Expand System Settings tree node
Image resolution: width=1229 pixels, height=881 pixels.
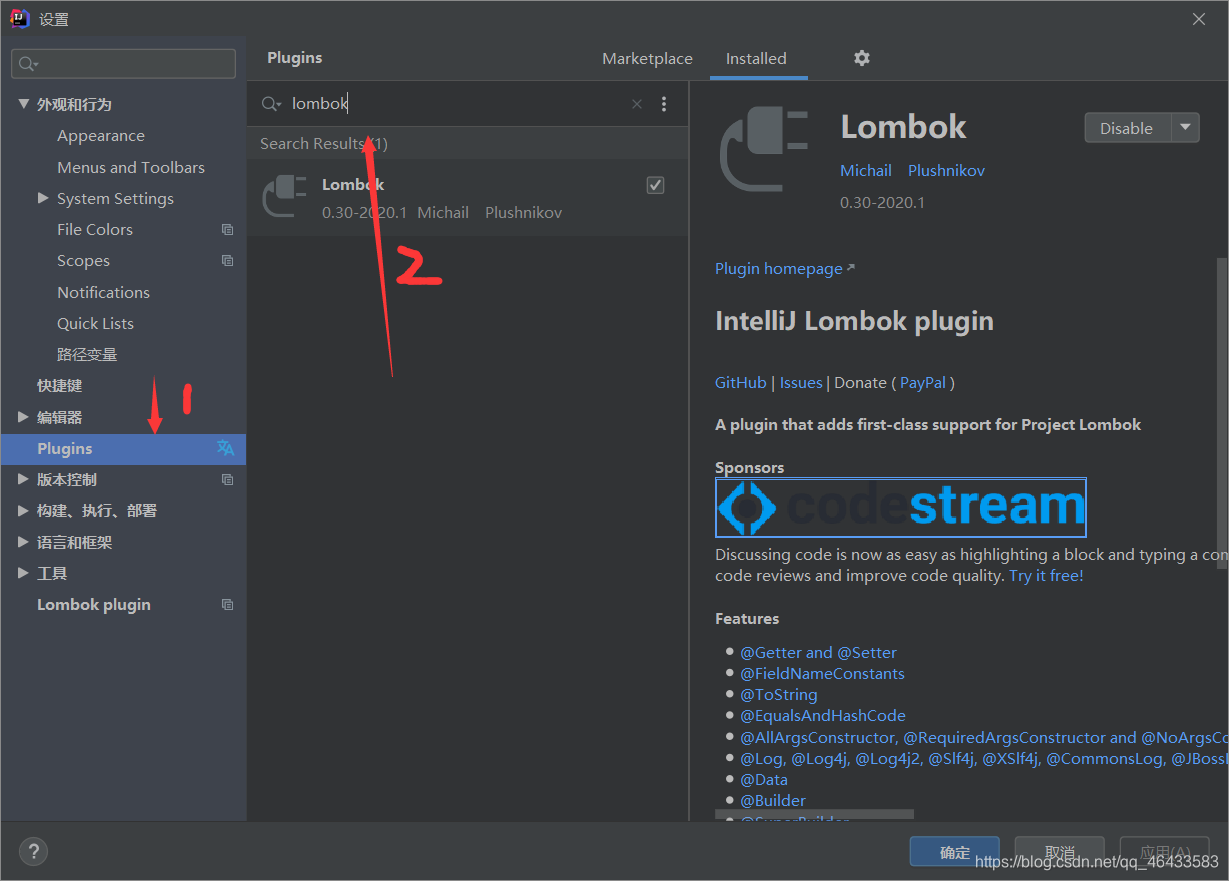pyautogui.click(x=43, y=198)
